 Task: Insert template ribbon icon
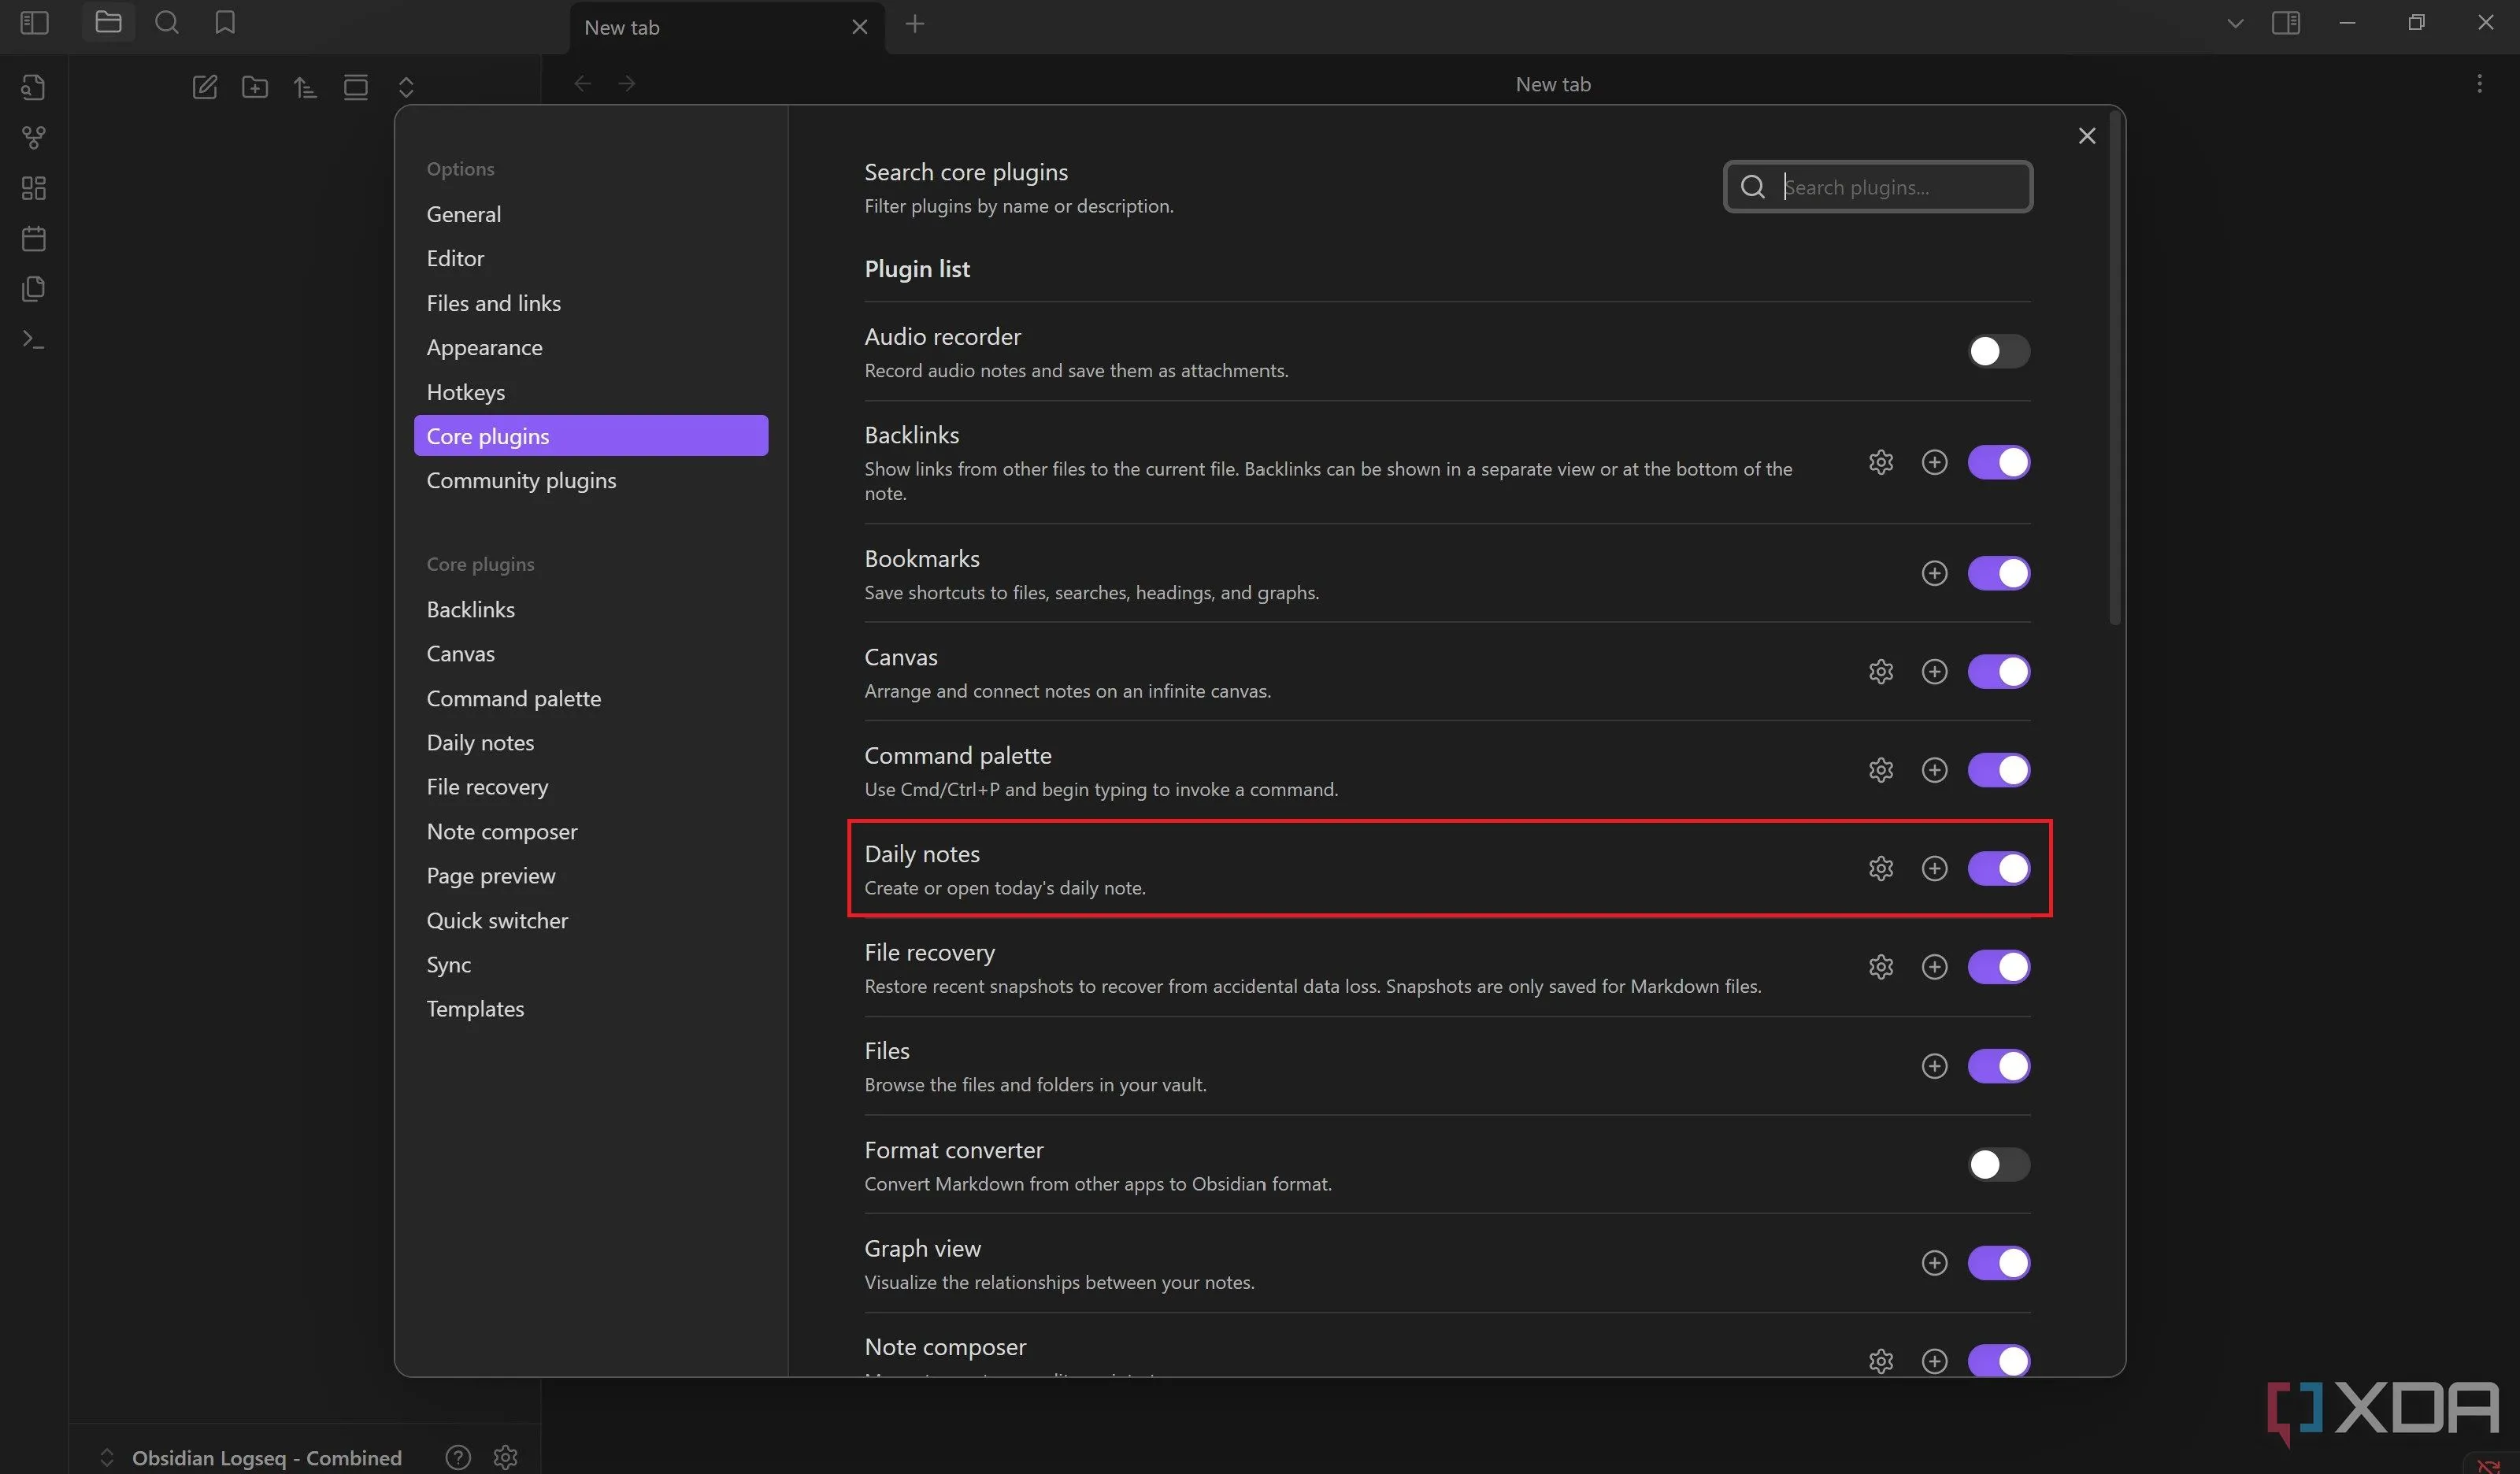[33, 289]
